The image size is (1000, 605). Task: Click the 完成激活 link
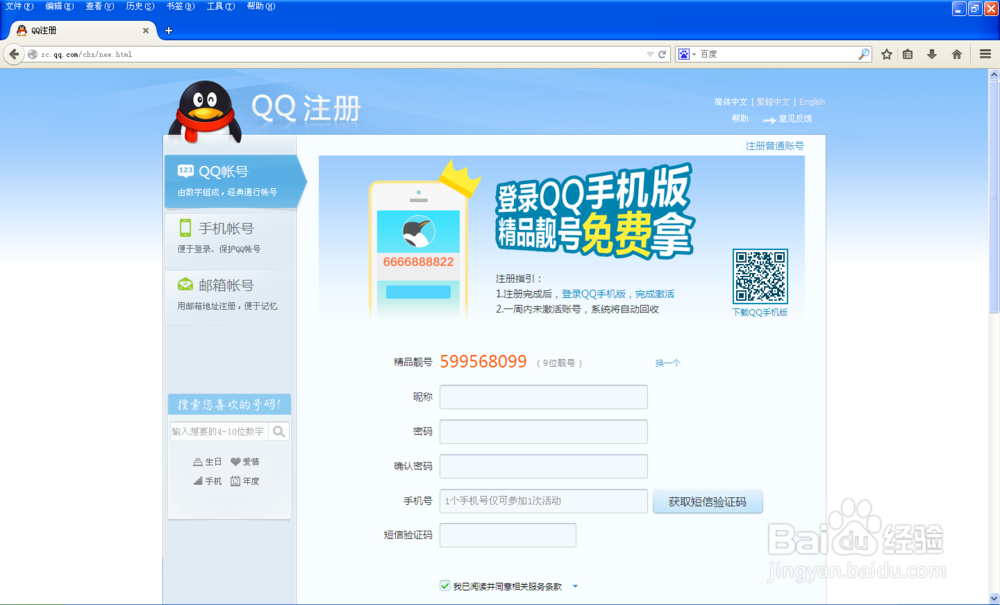point(655,294)
